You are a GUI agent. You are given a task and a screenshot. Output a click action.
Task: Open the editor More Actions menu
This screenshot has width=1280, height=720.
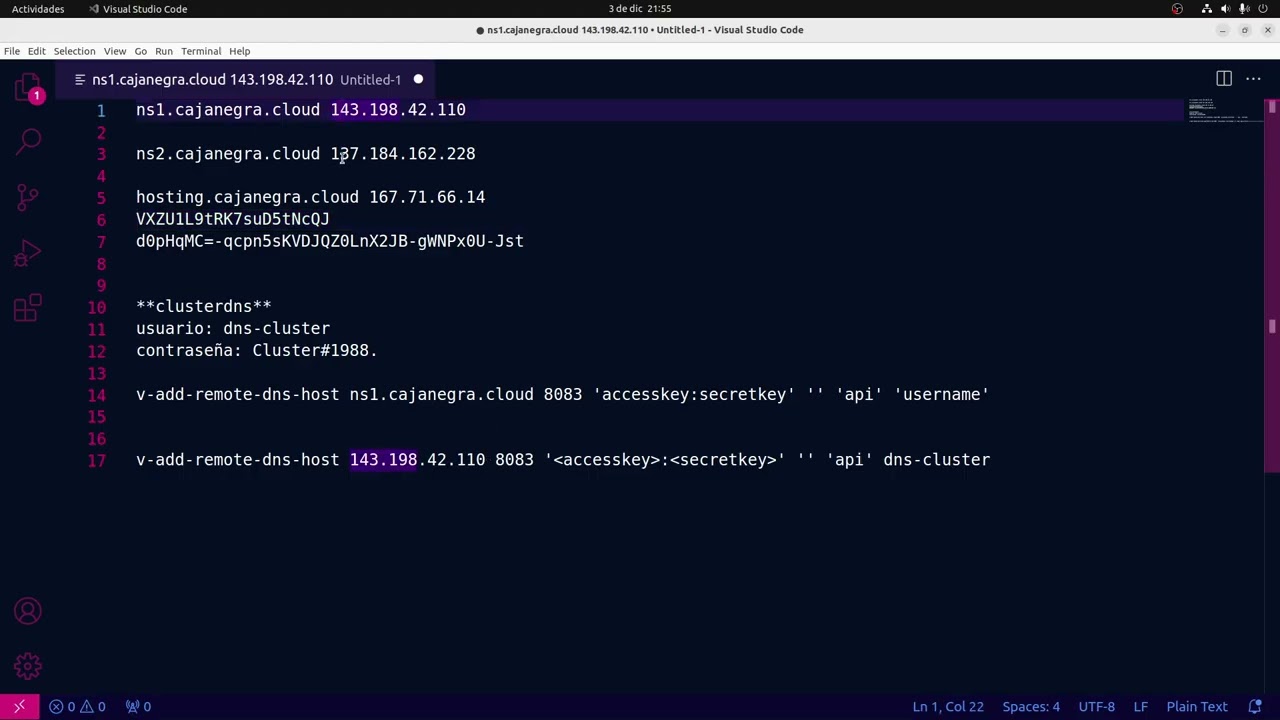1253,79
